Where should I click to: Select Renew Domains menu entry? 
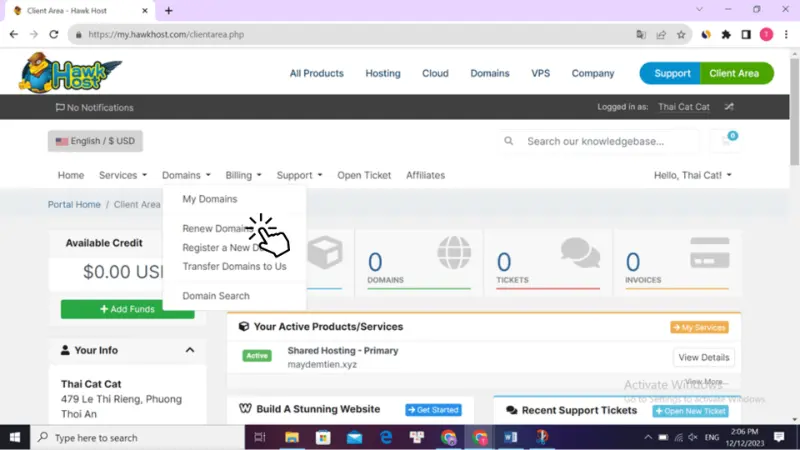[x=218, y=229]
